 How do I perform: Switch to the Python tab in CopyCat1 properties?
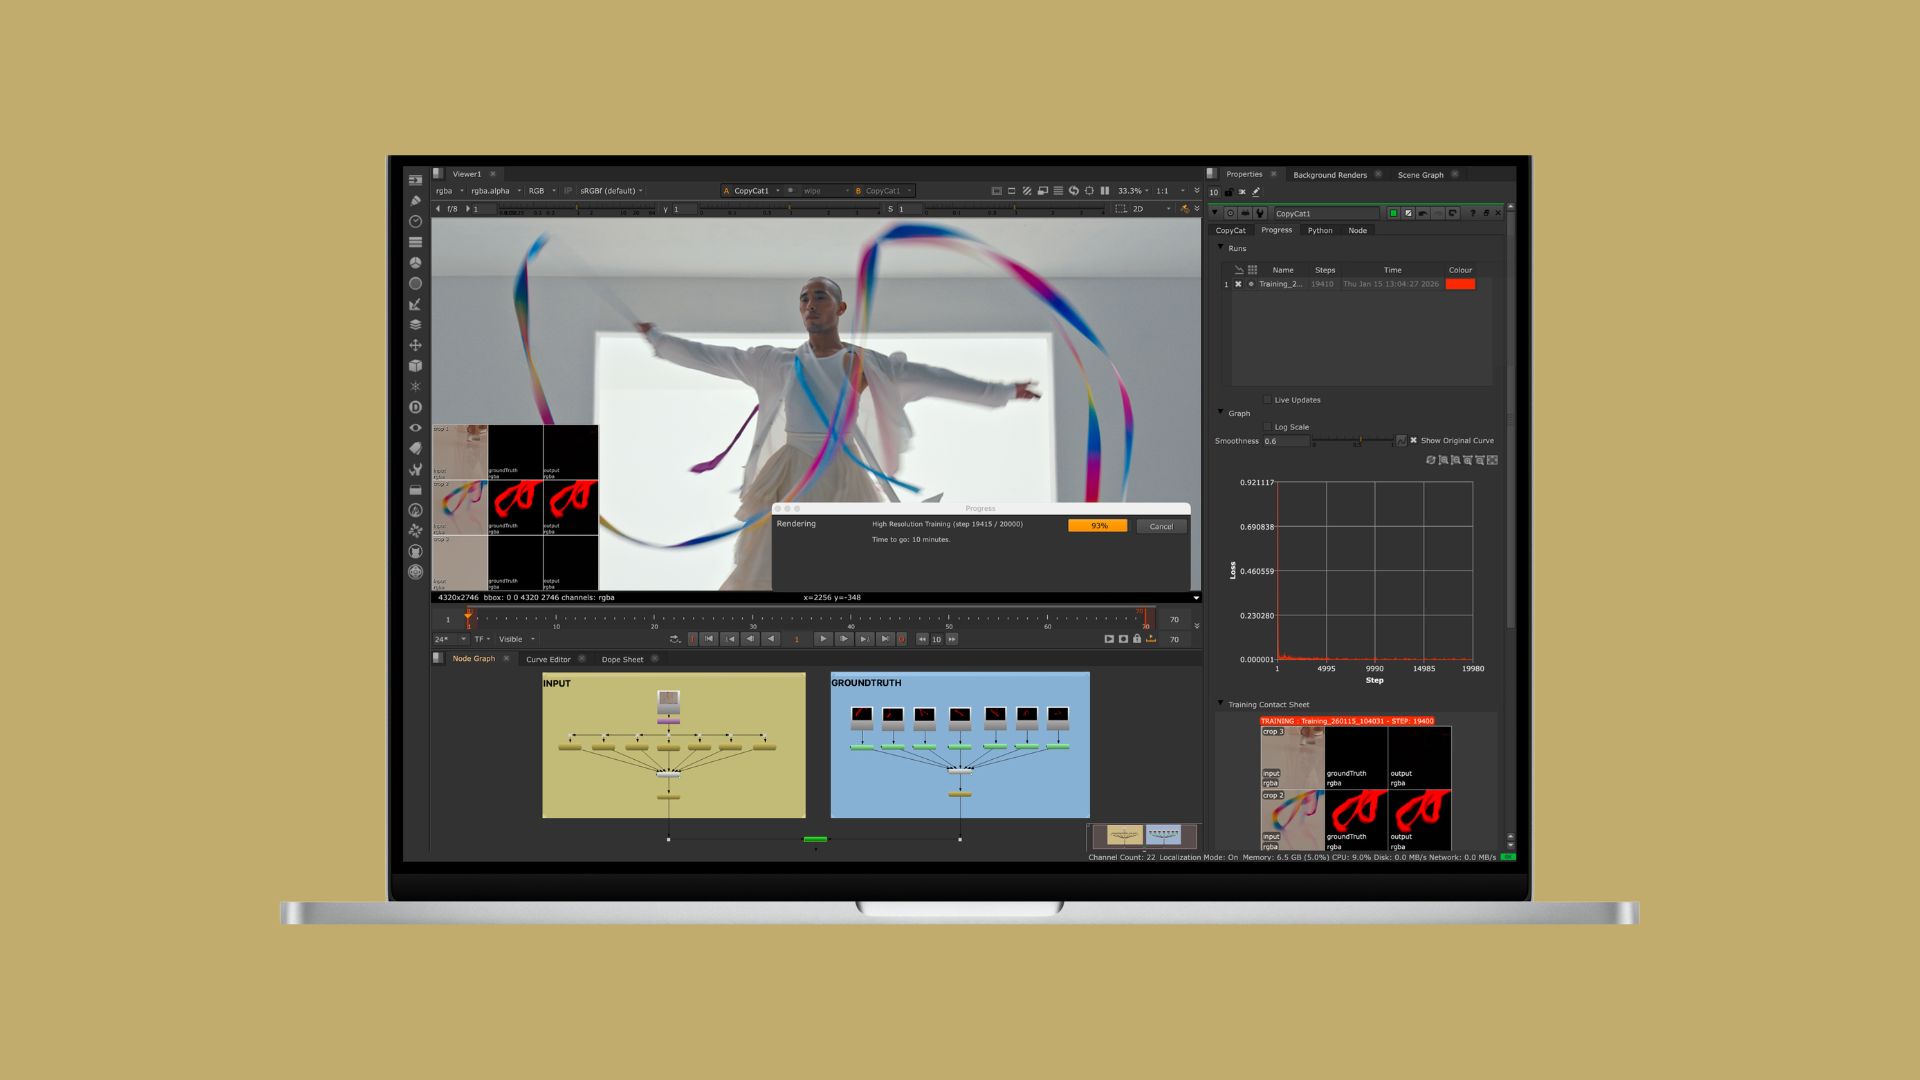[1320, 231]
